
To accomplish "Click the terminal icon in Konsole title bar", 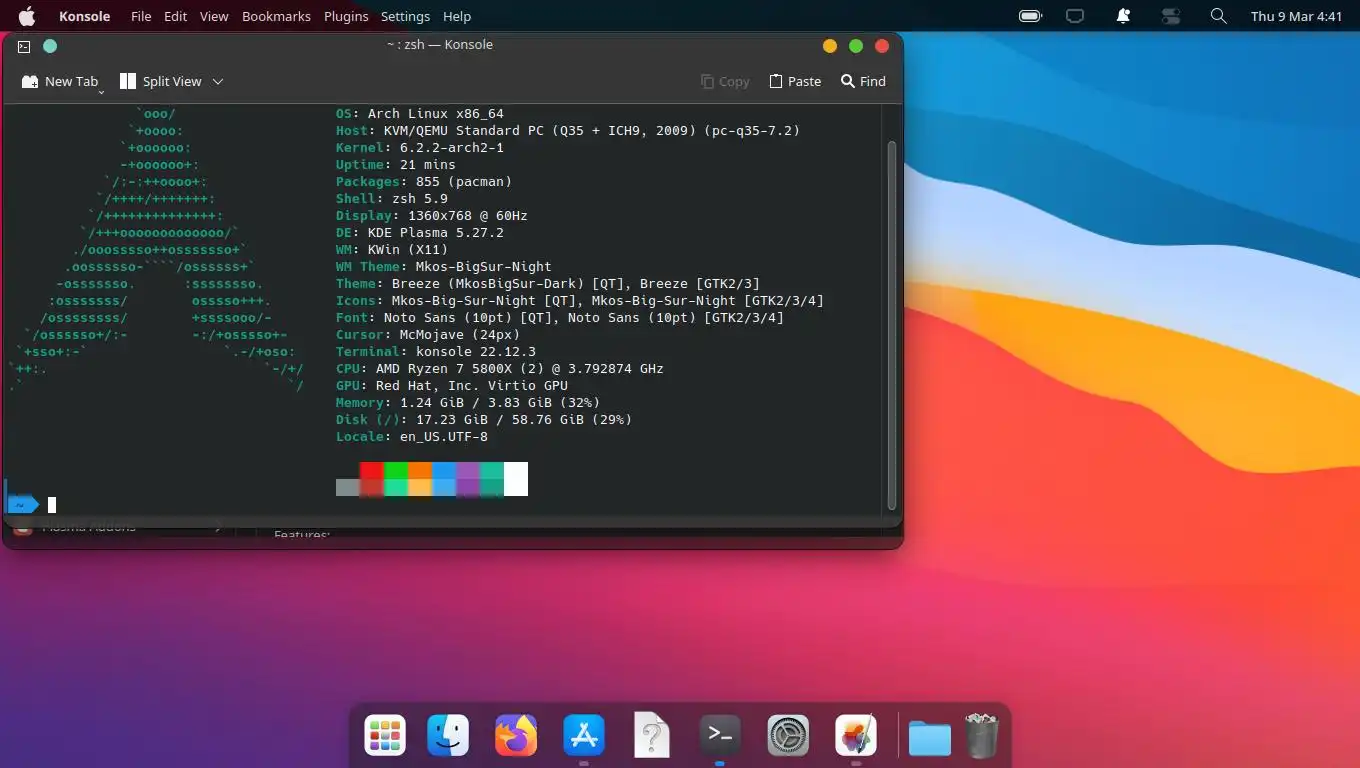I will tap(24, 46).
